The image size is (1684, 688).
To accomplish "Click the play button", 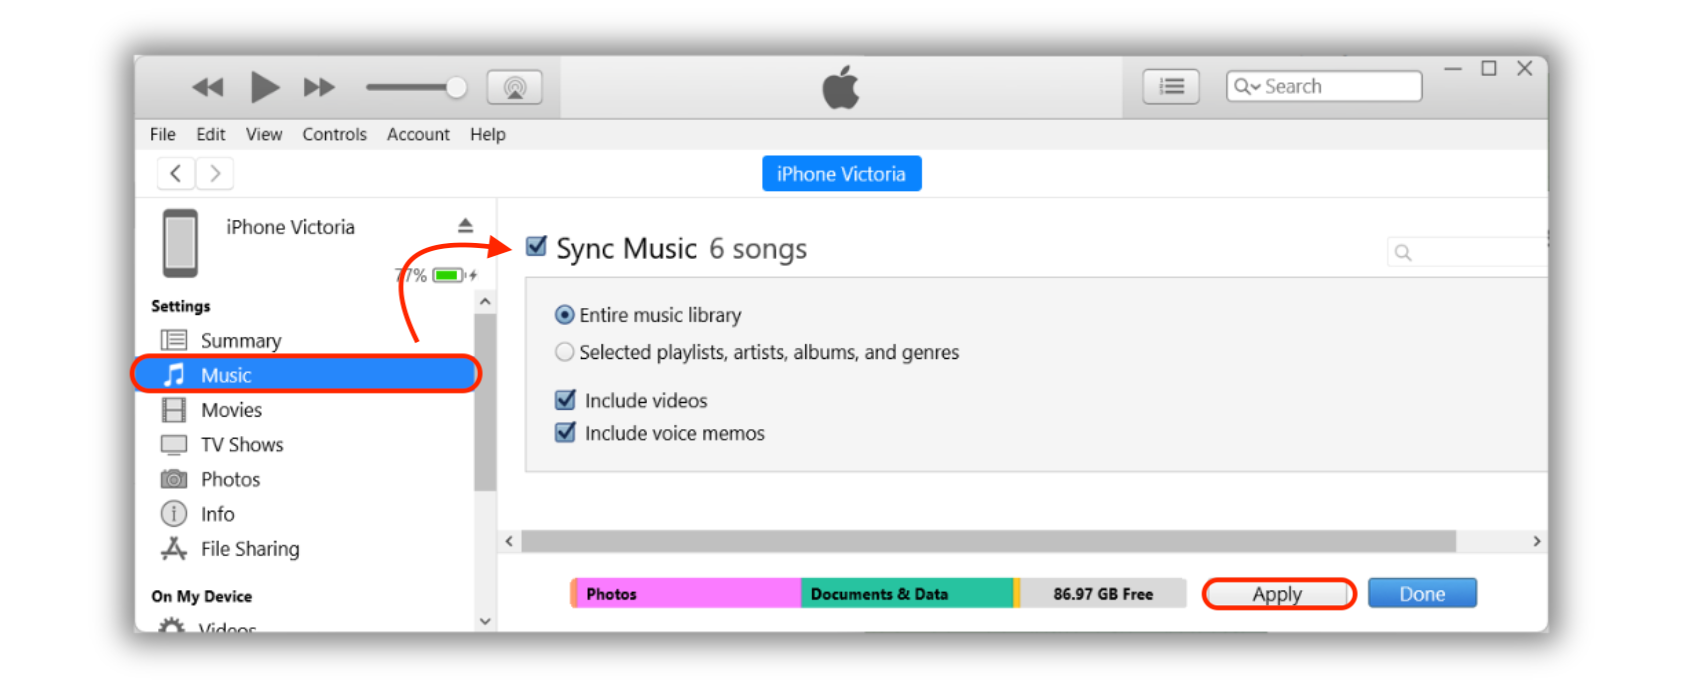I will click(264, 87).
